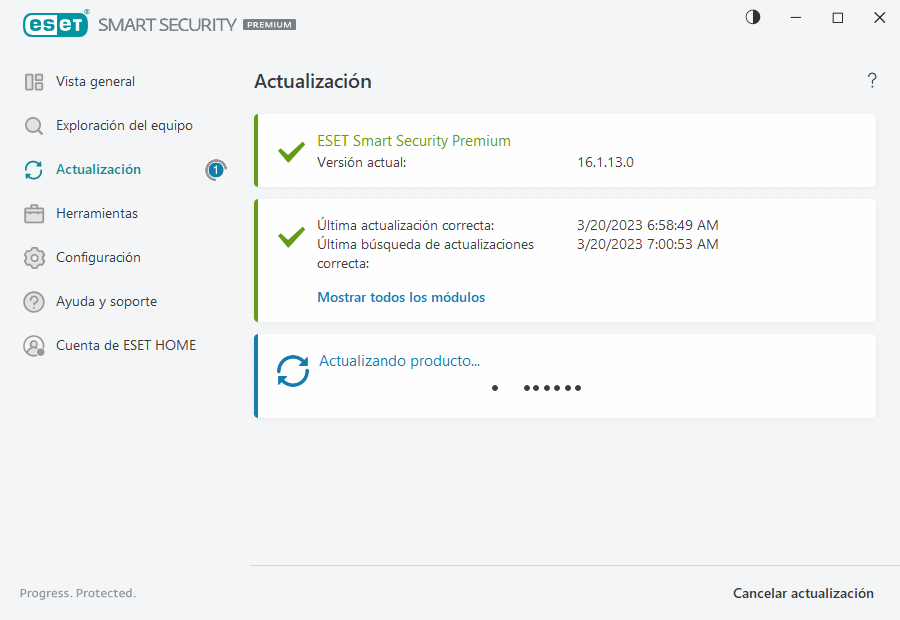
Task: Click the ESET logo icon
Action: [x=55, y=24]
